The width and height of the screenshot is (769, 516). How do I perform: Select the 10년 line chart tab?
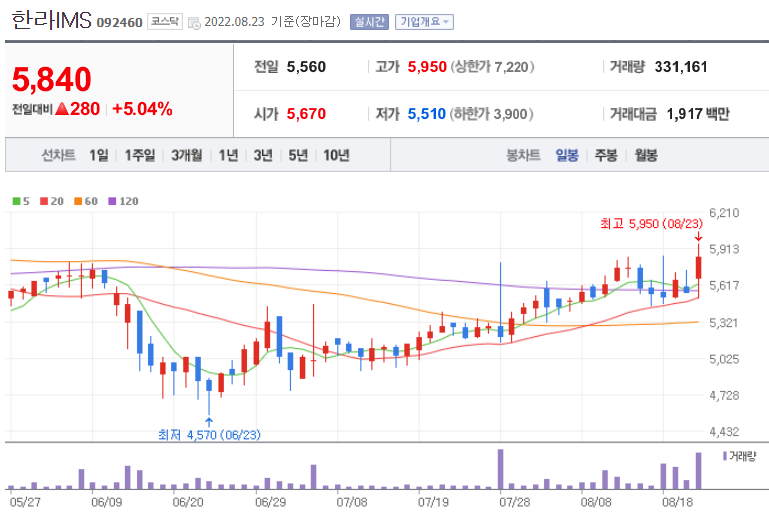tap(336, 155)
